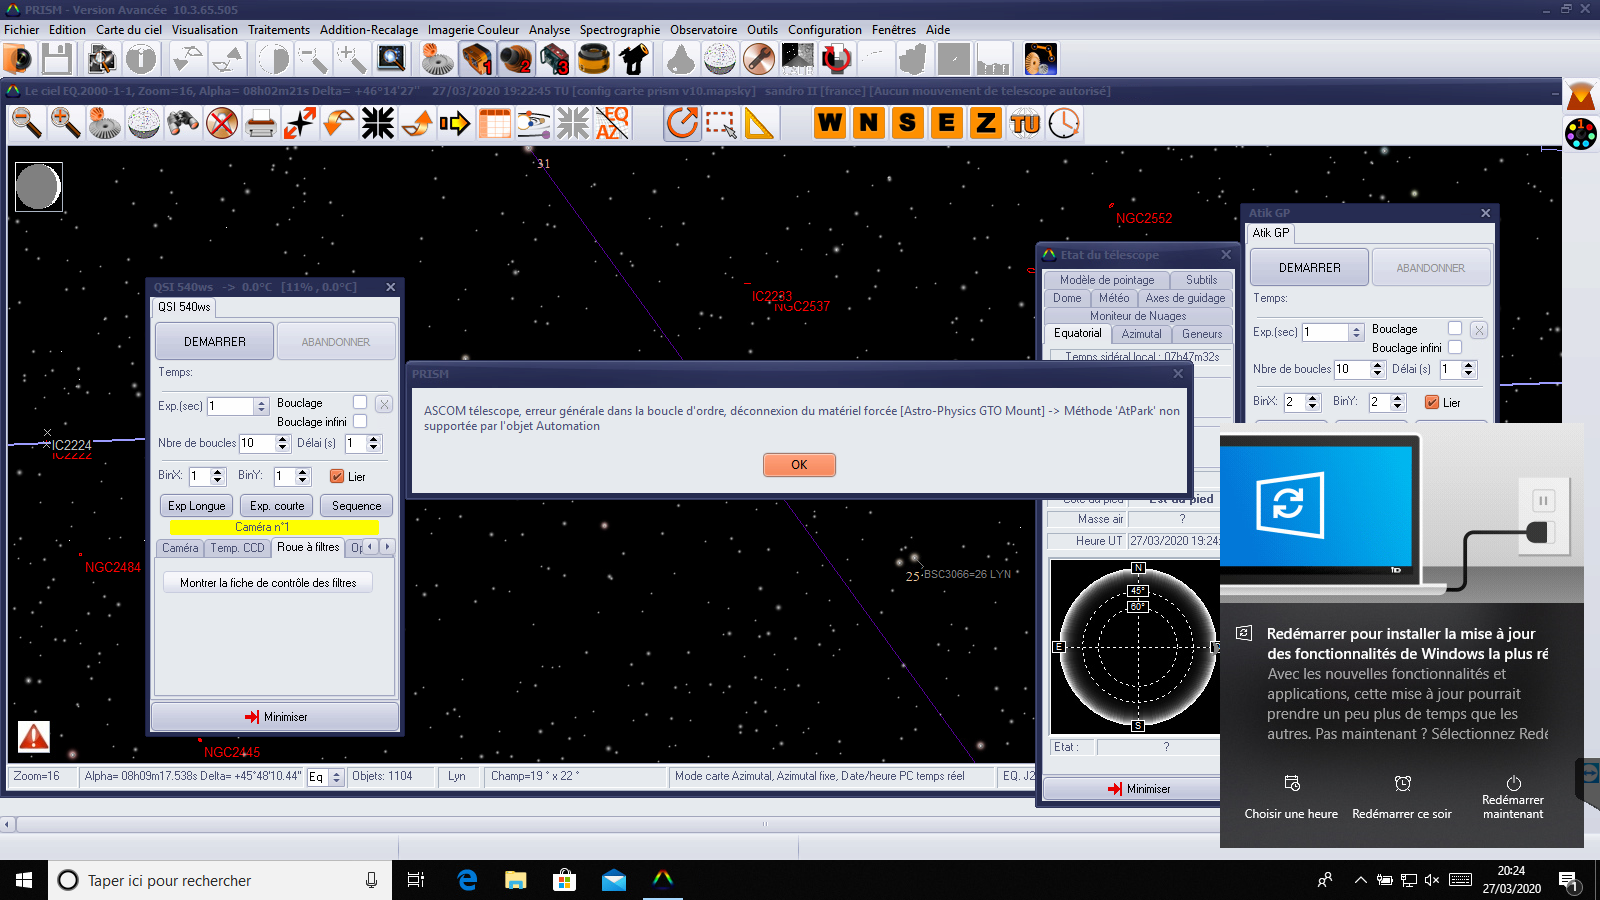This screenshot has height=900, width=1600.
Task: Adjust Exp.(sec) stepper in QSI 540ws panel
Action: [262, 406]
